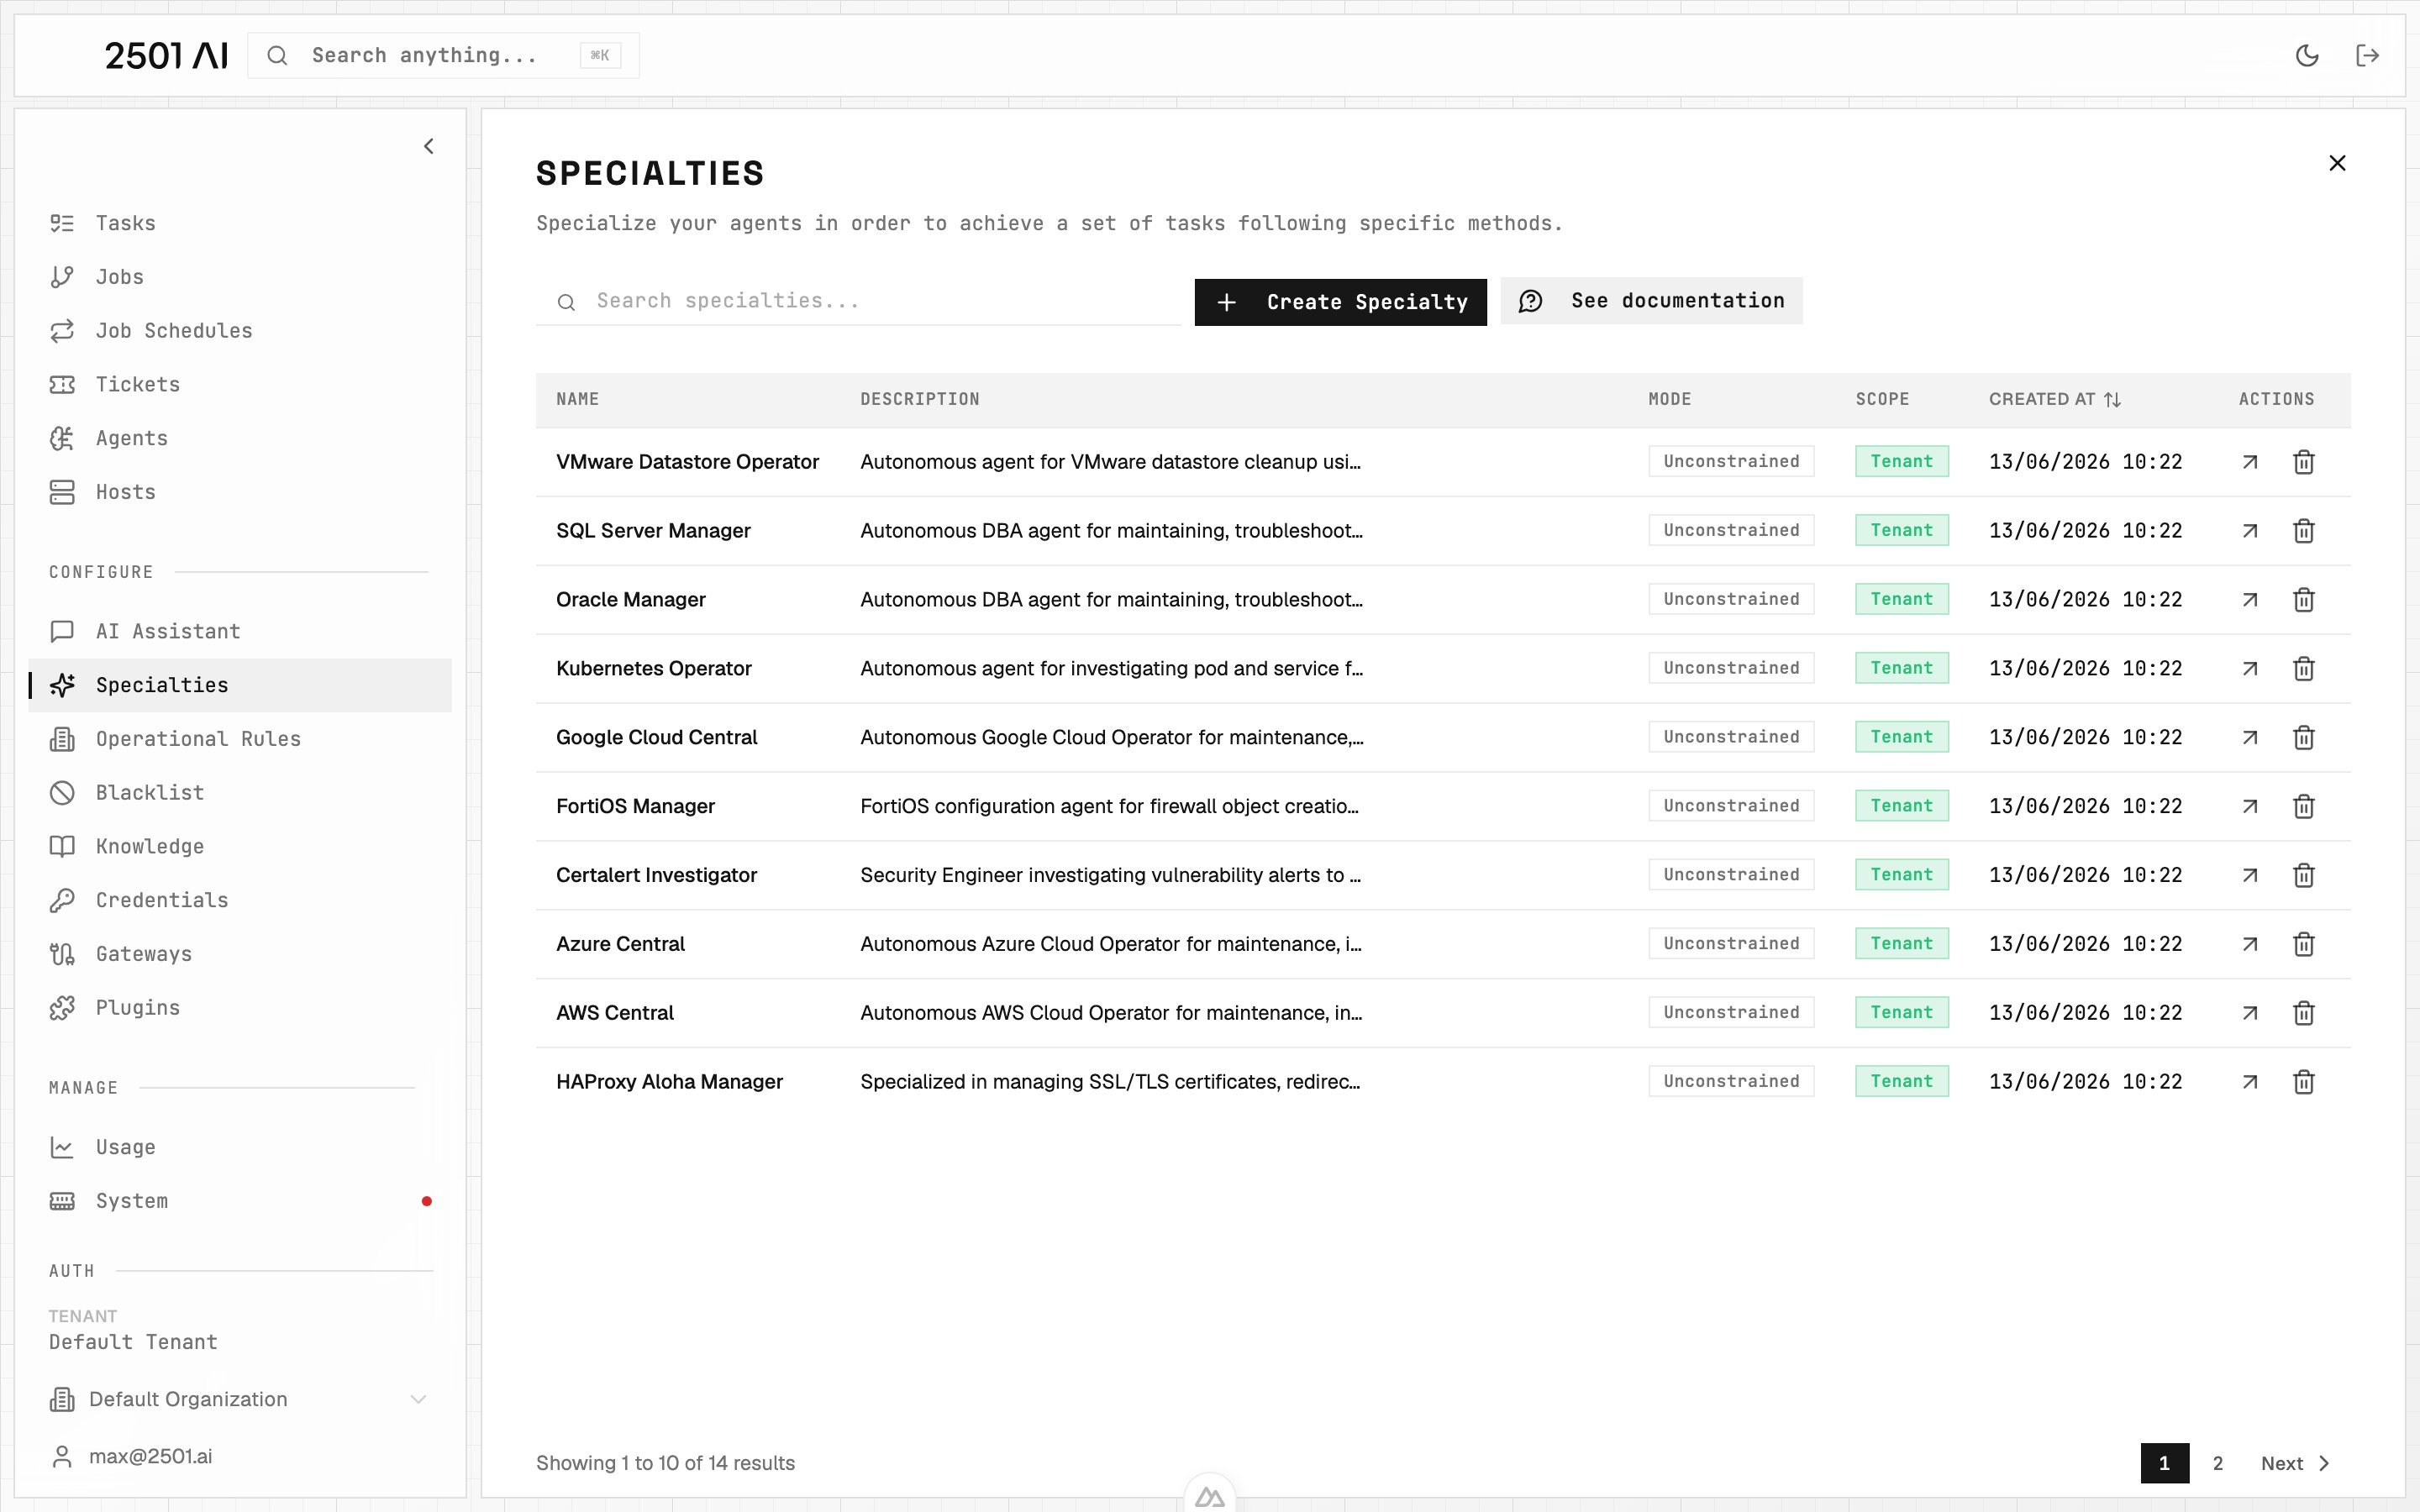Image resolution: width=2420 pixels, height=1512 pixels.
Task: Click the Nuxt logo at bottom center
Action: click(x=1210, y=1497)
